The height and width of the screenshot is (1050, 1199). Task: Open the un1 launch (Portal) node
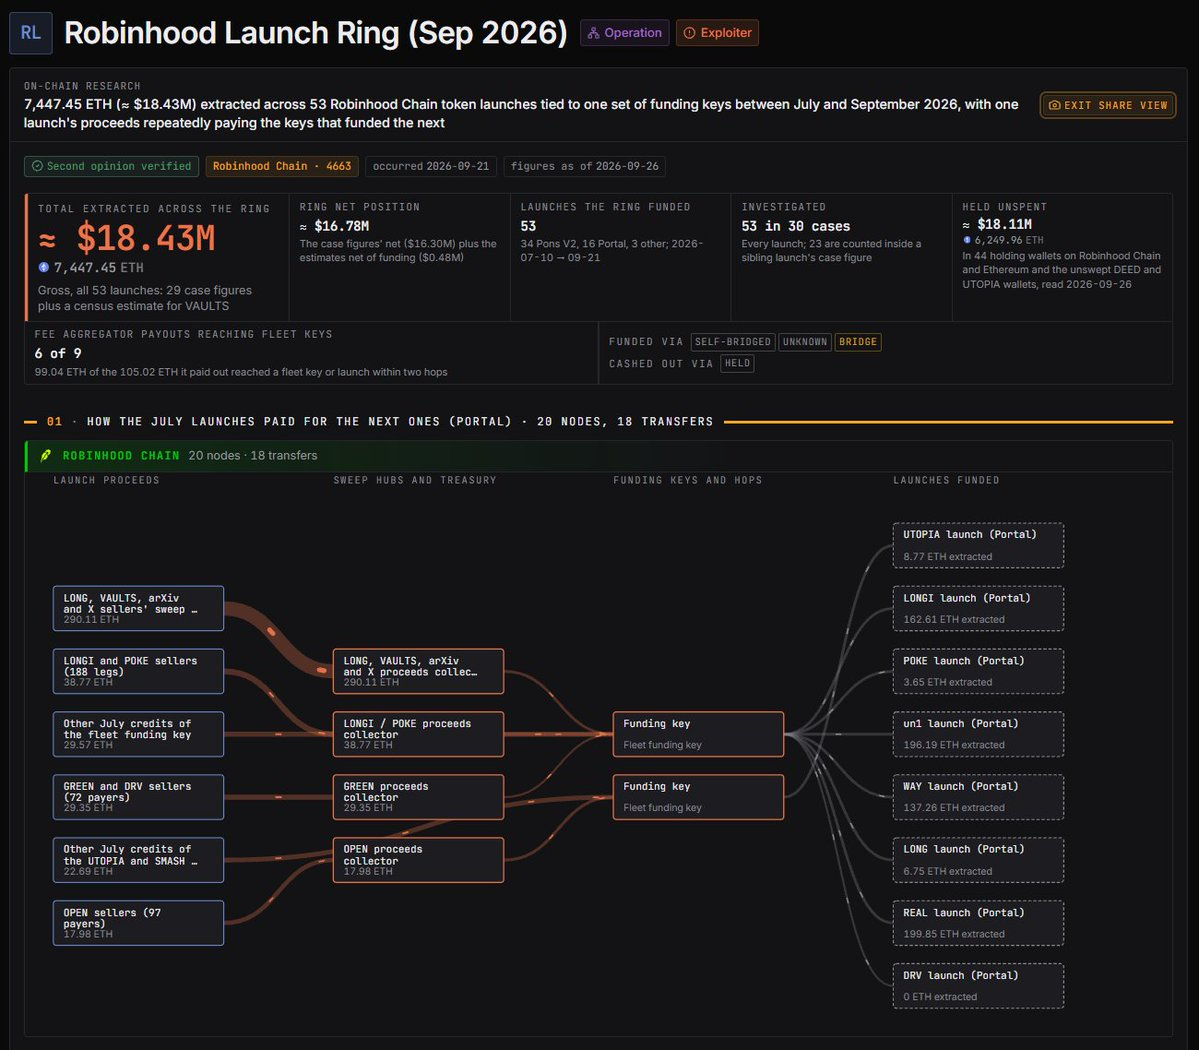point(978,734)
